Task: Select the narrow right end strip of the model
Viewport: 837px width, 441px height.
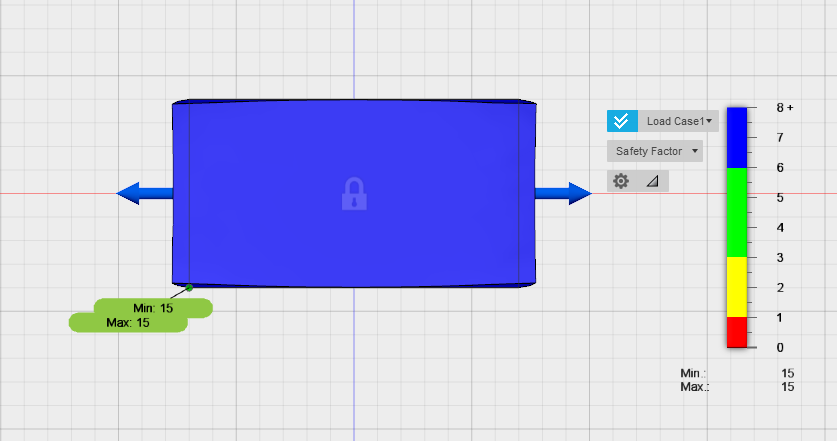Action: click(527, 193)
